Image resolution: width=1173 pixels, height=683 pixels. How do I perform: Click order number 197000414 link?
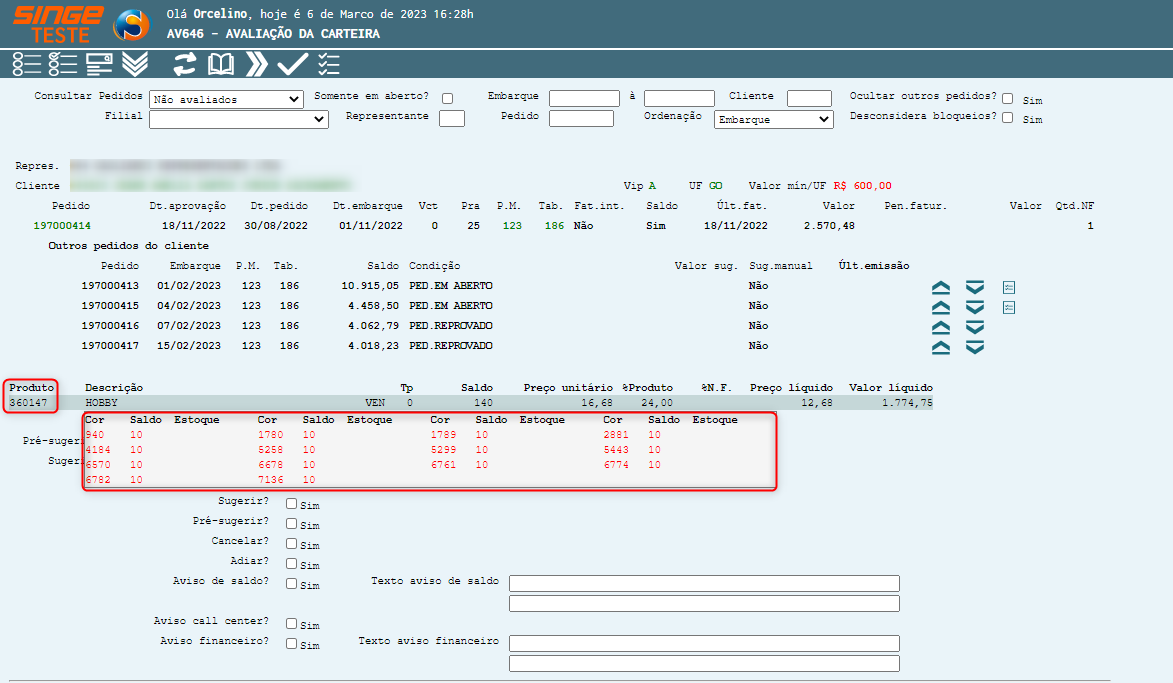(62, 226)
